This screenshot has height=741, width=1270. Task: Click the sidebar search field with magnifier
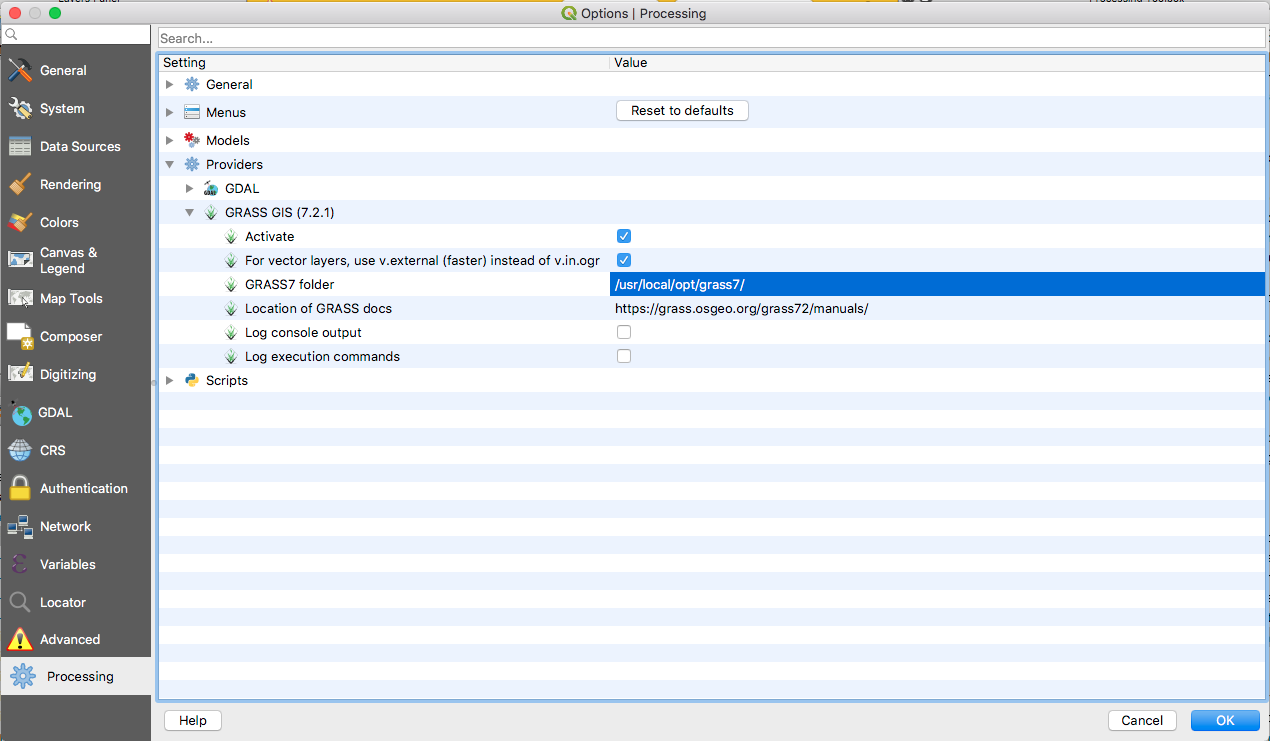tap(75, 35)
